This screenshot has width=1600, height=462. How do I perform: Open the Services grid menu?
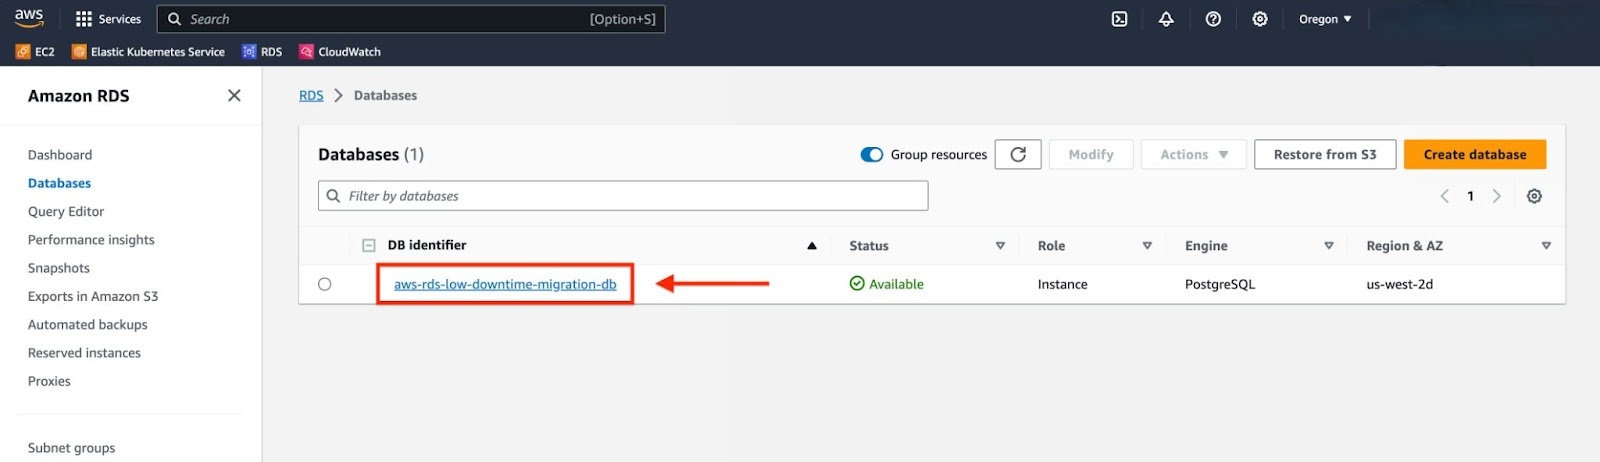[x=108, y=19]
